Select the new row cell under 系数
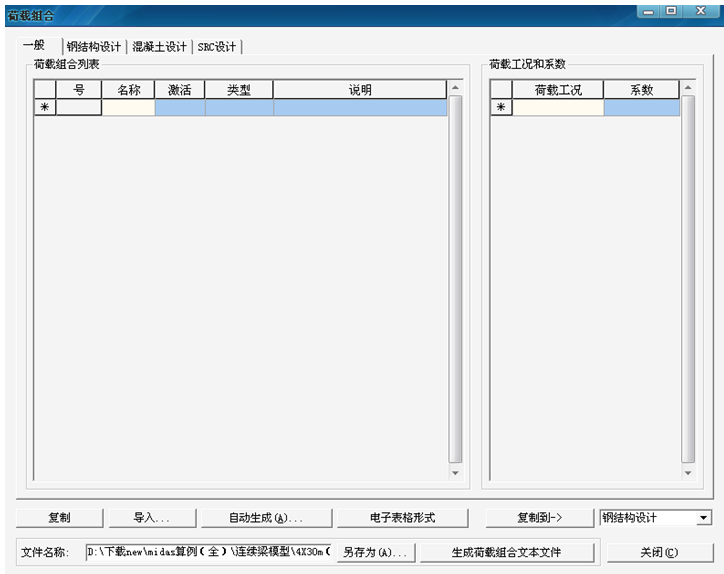This screenshot has height=574, width=724. (x=642, y=107)
